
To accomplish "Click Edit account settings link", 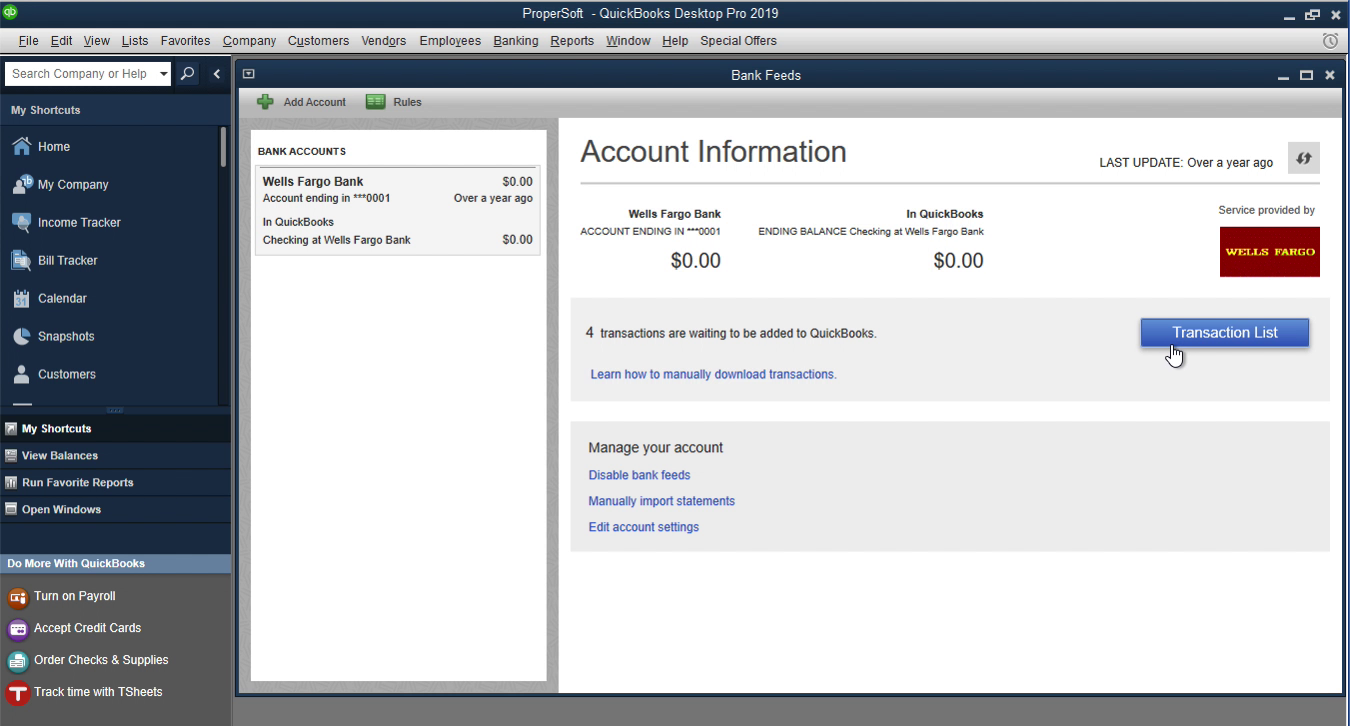I will pos(643,527).
